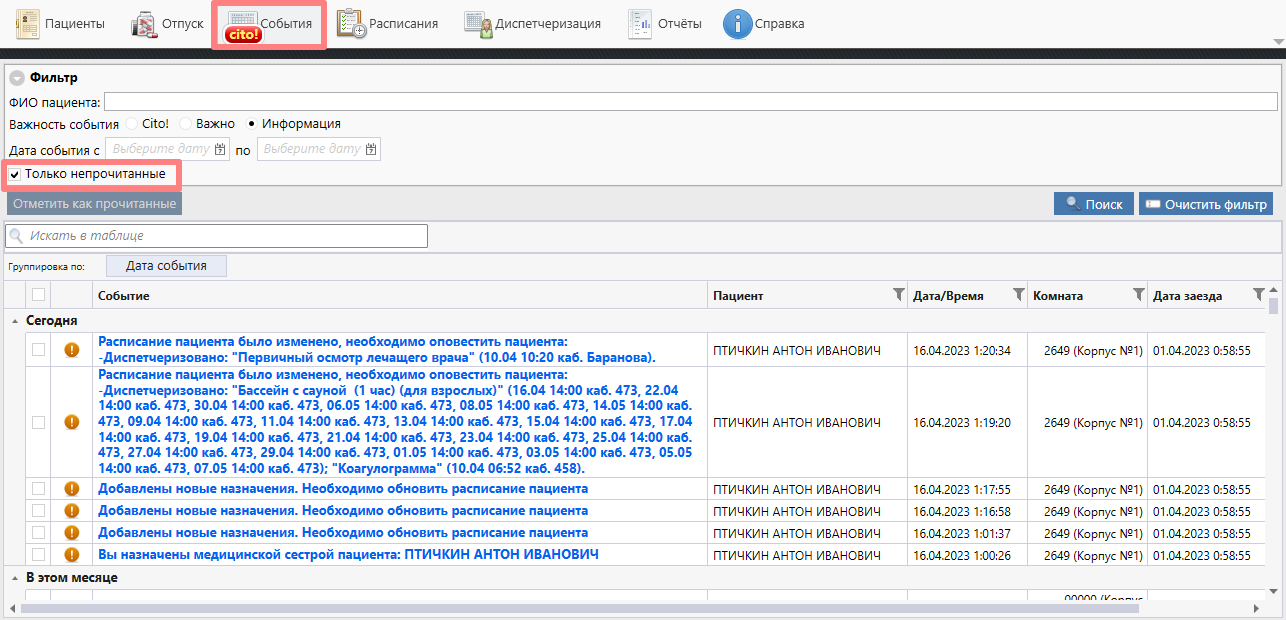This screenshot has height=620, width=1286.
Task: Open calendar picker for event start date
Action: 220,149
